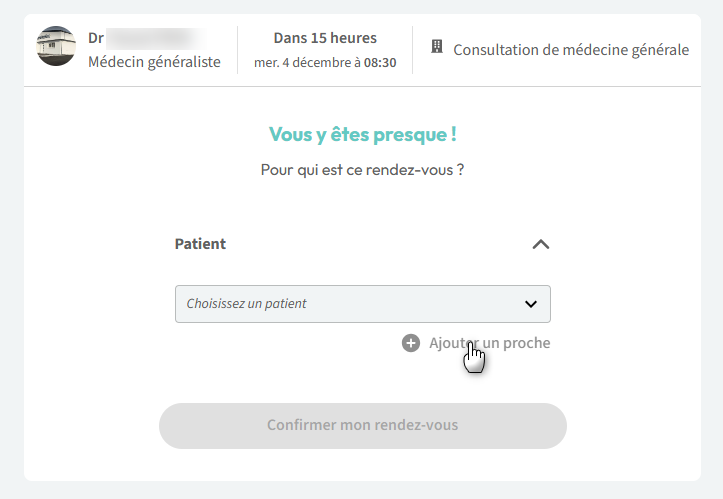
Task: Click the "Ajouter un proche" link
Action: coord(489,343)
